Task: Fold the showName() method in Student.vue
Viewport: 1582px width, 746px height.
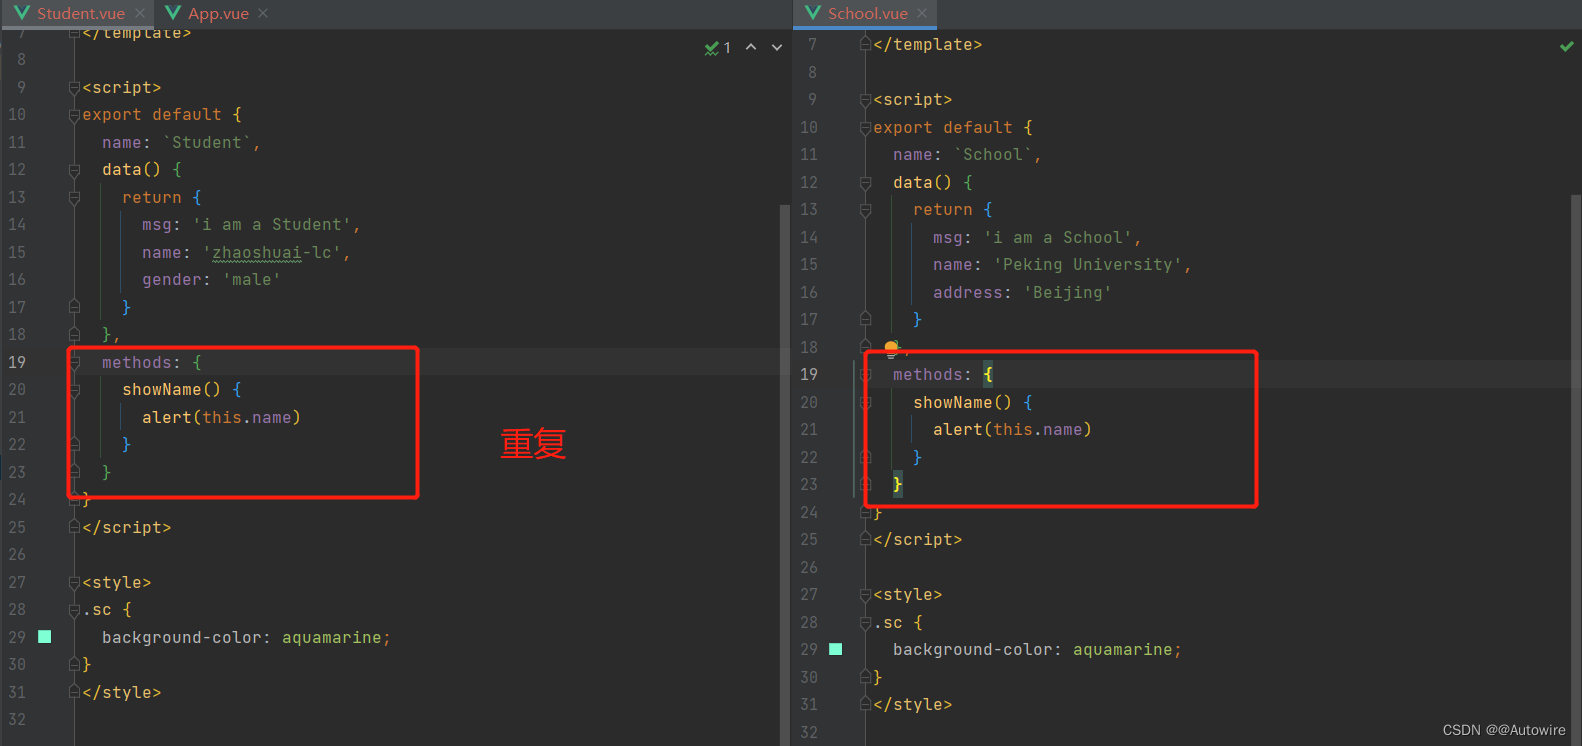Action: (x=74, y=390)
